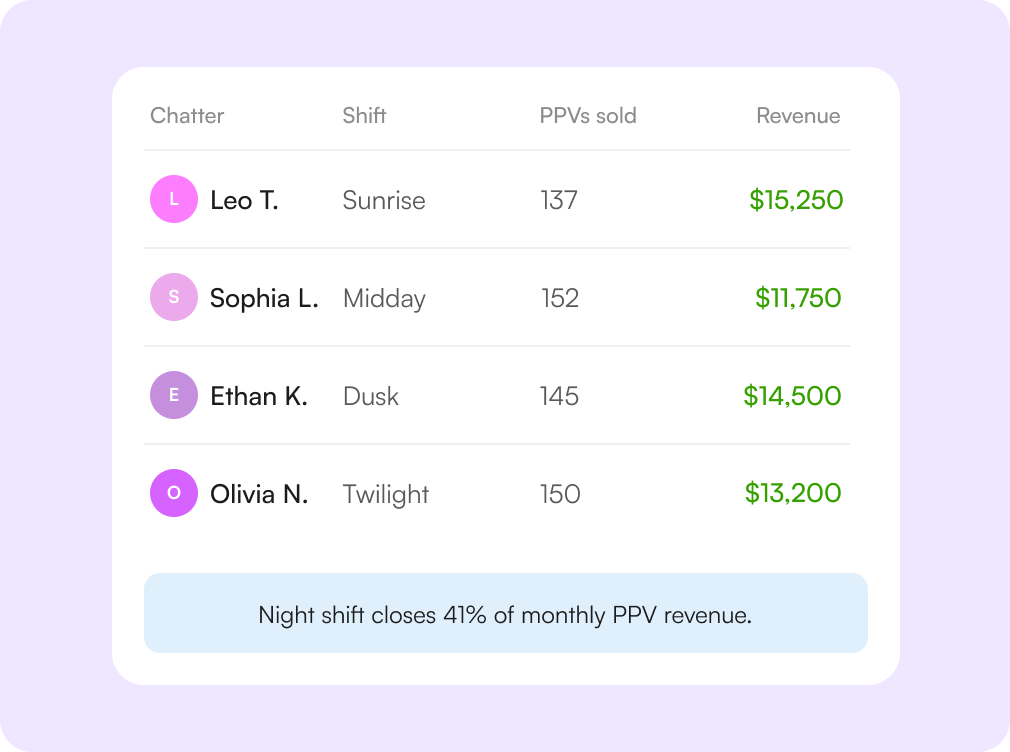Click the Chatter column header
This screenshot has width=1010, height=752.
[187, 115]
